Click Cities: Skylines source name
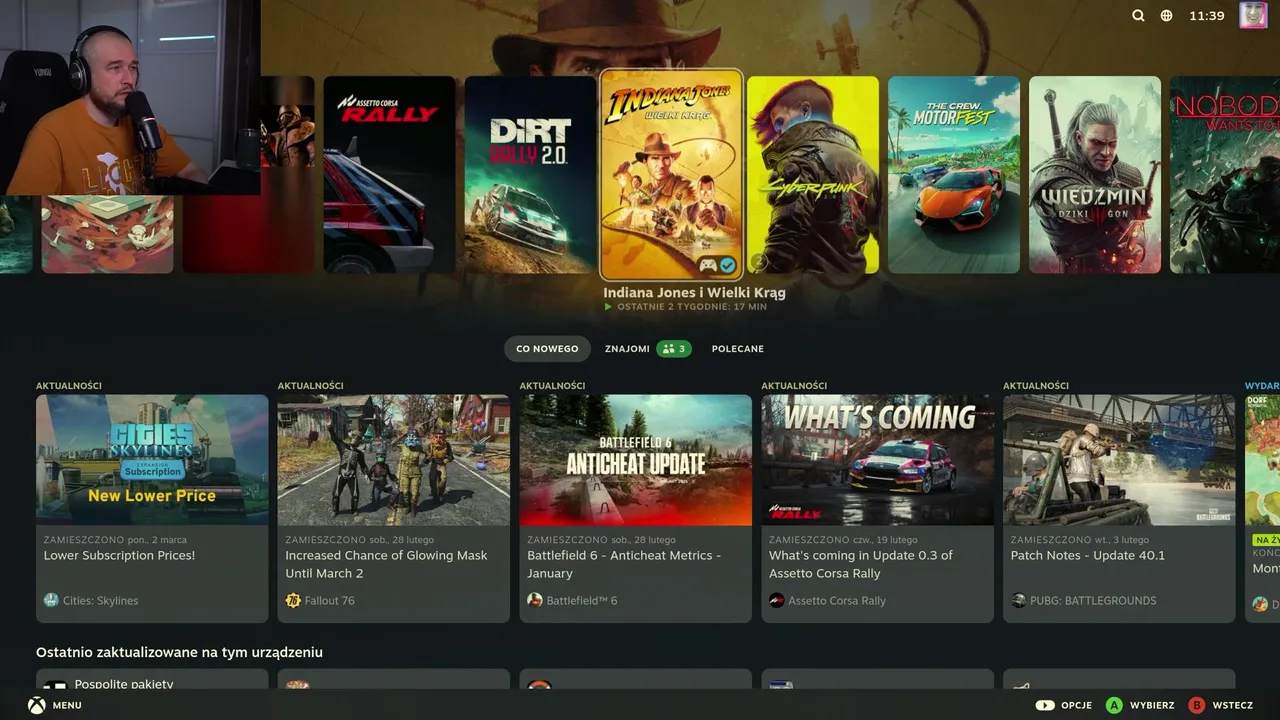Screen dimensions: 1280x720 101,601
